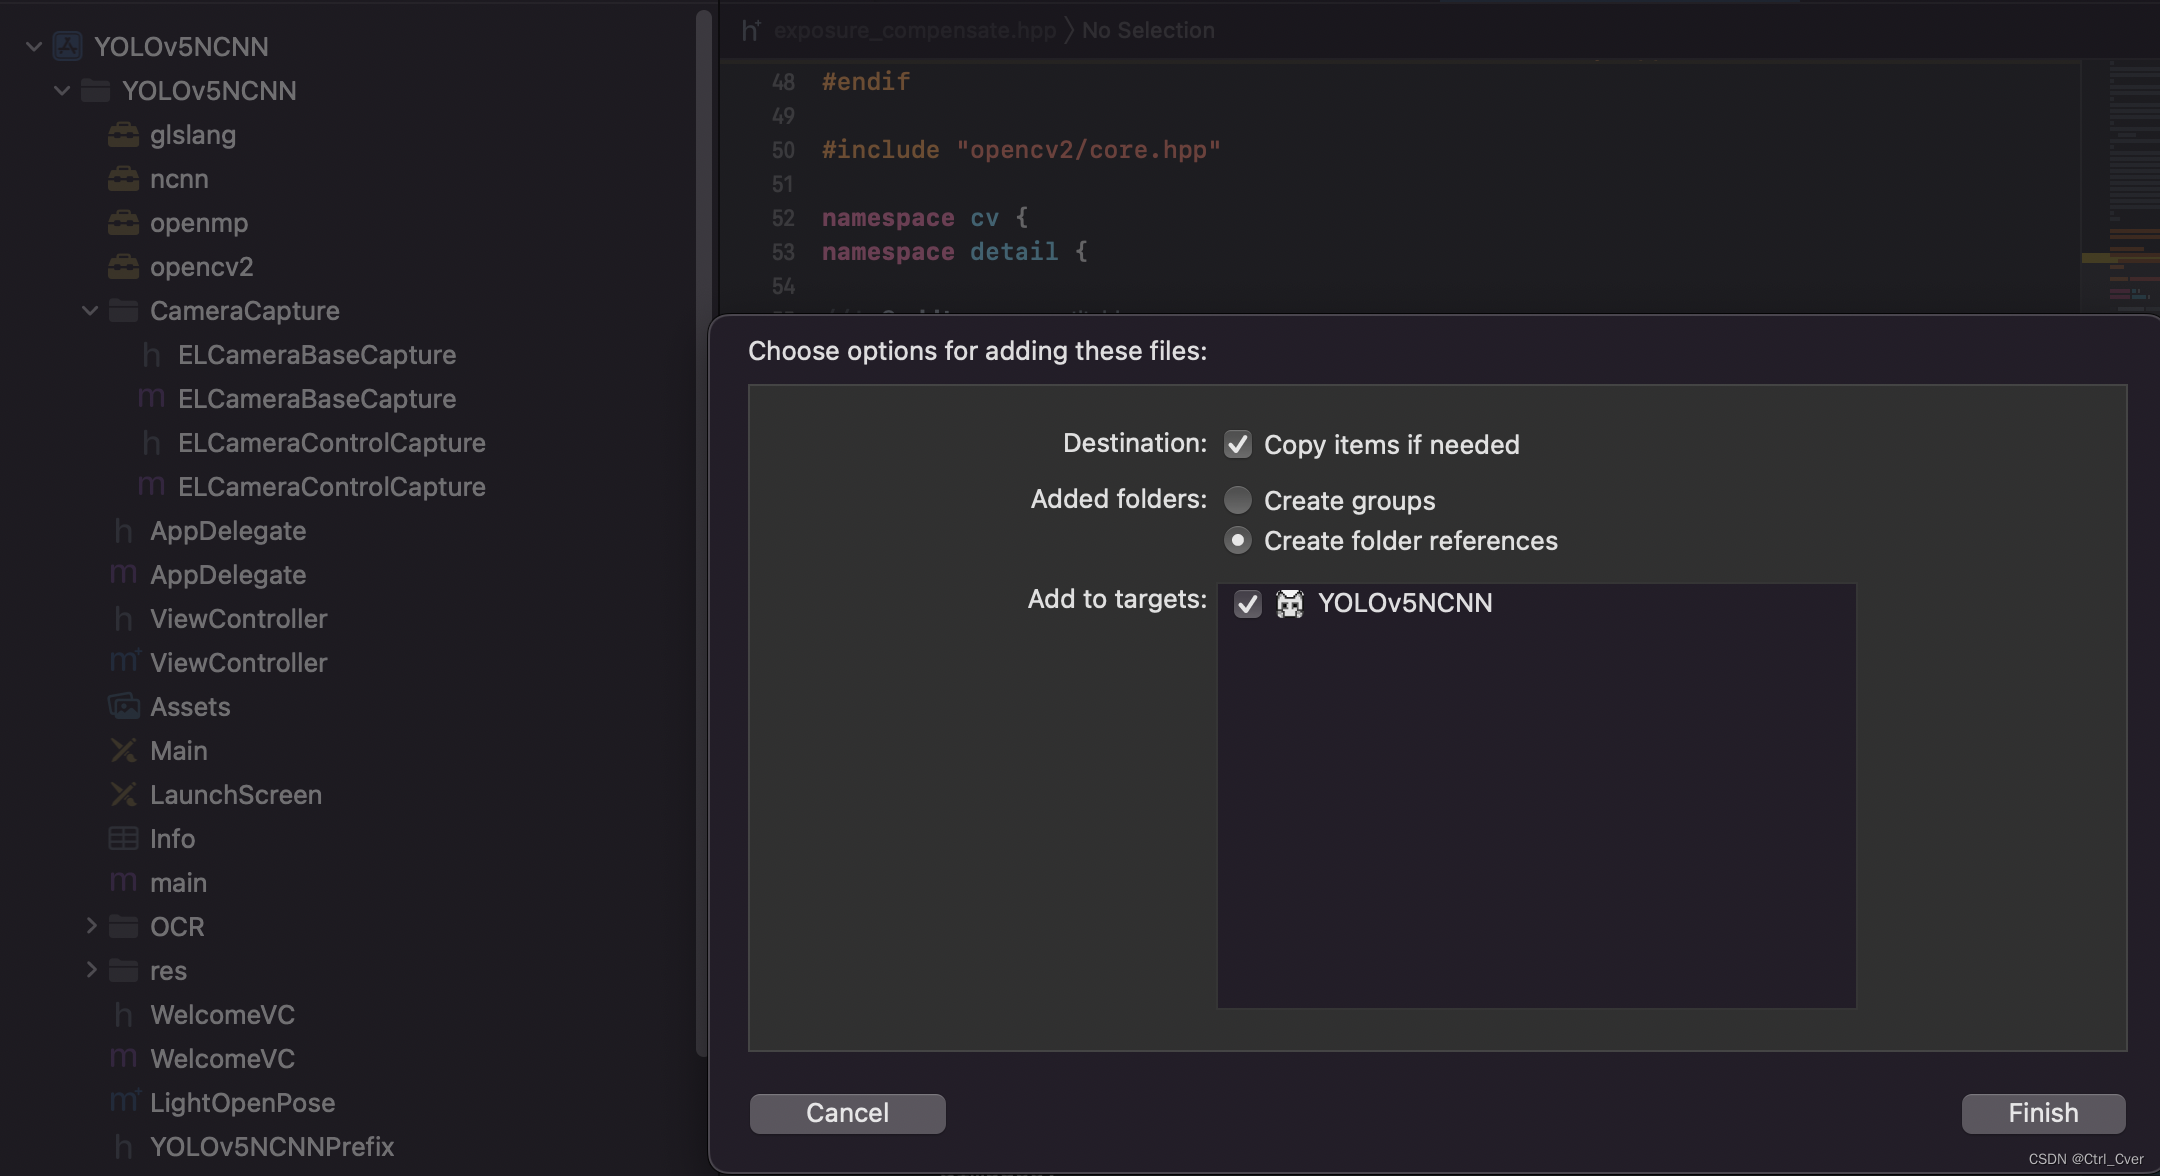Viewport: 2160px width, 1176px height.
Task: Click the openmp framework toolbox icon
Action: coord(123,222)
